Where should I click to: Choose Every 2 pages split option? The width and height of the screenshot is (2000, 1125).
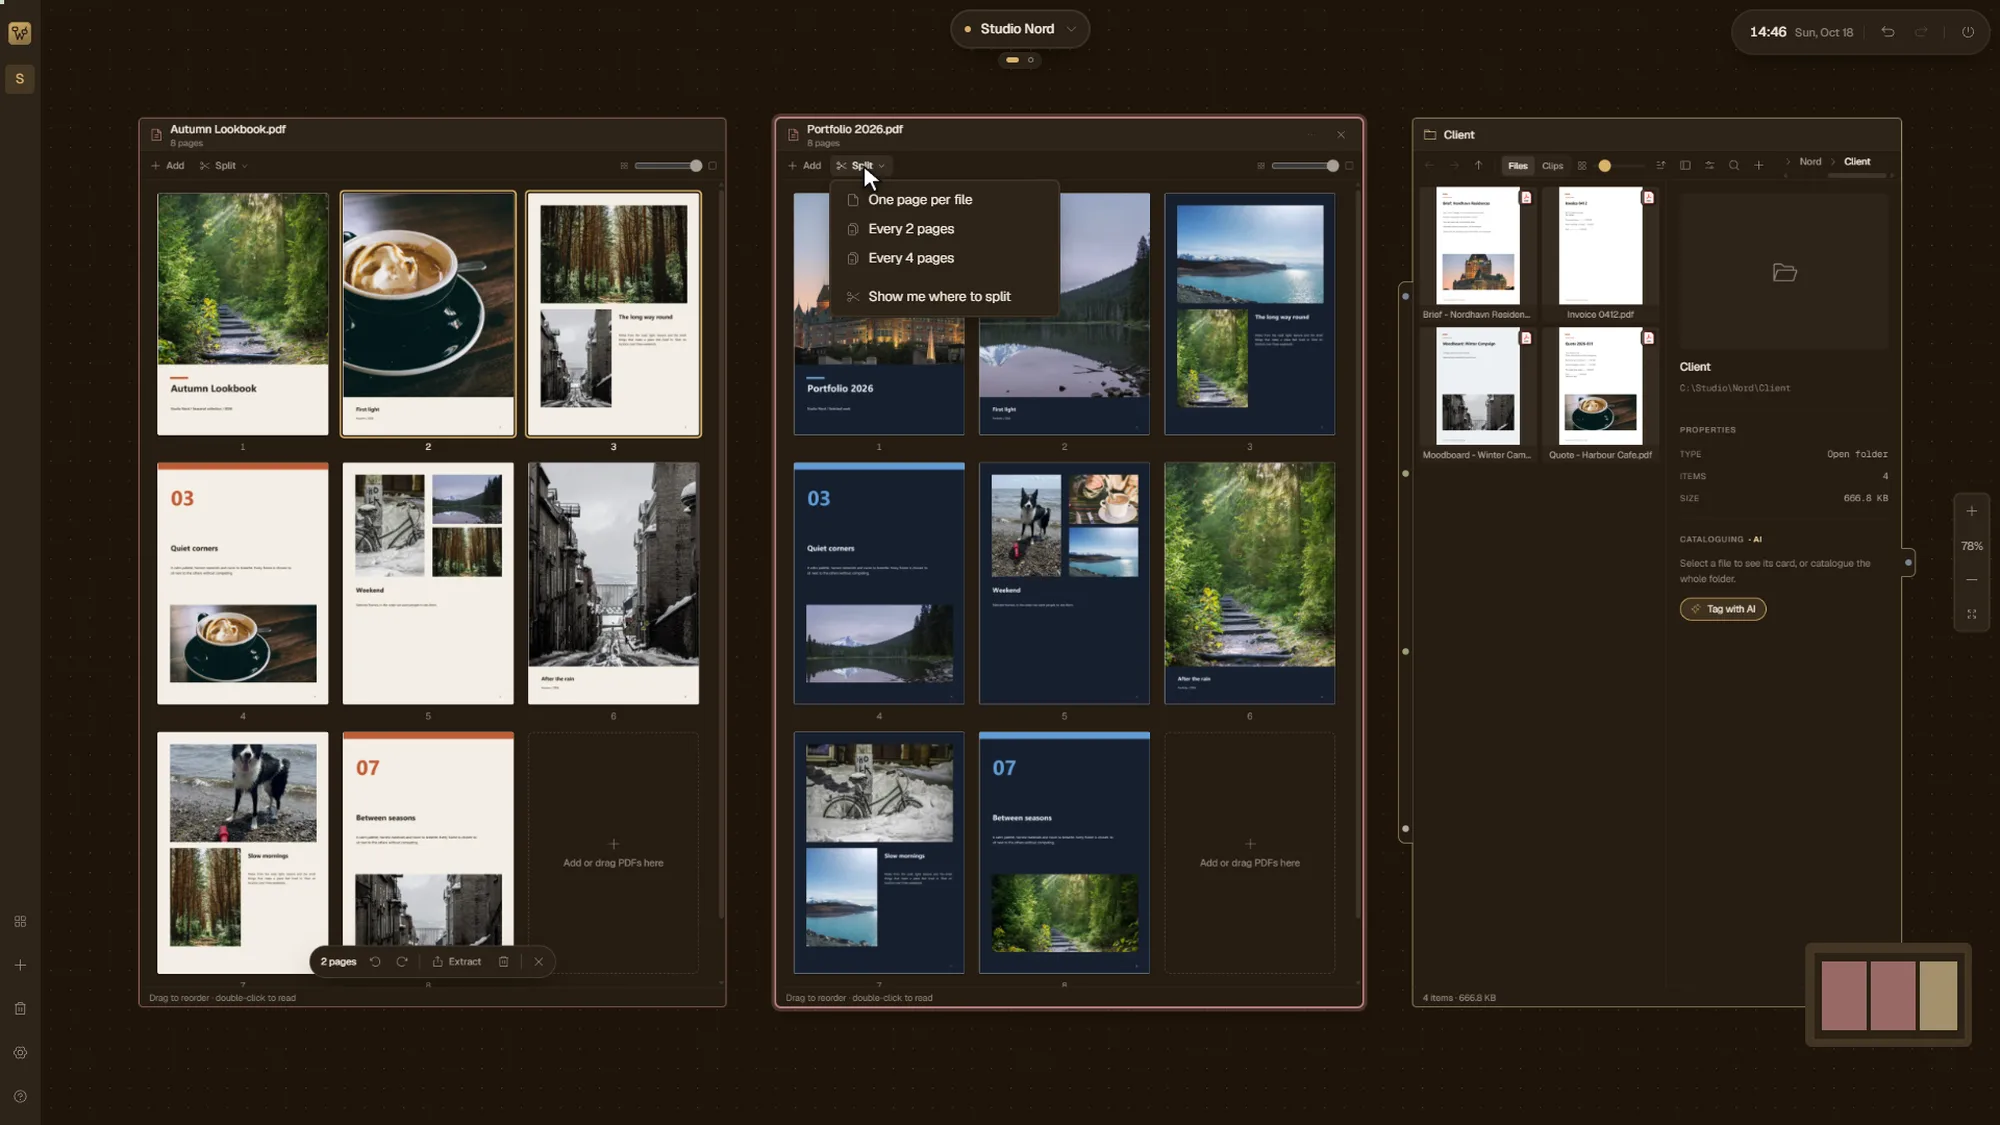944,229
